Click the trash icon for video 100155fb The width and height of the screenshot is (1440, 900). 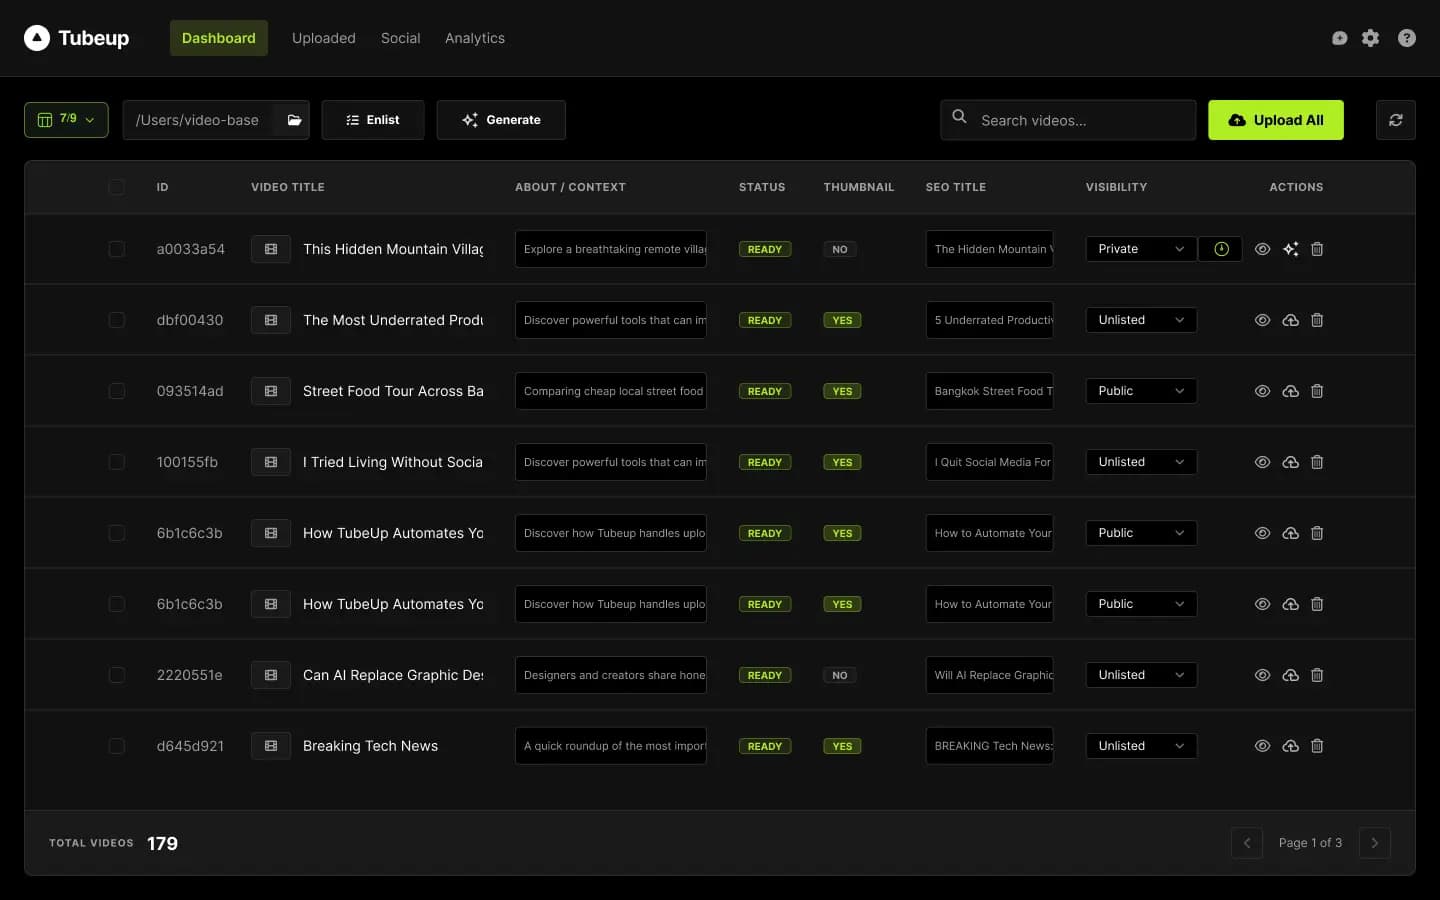click(1317, 462)
